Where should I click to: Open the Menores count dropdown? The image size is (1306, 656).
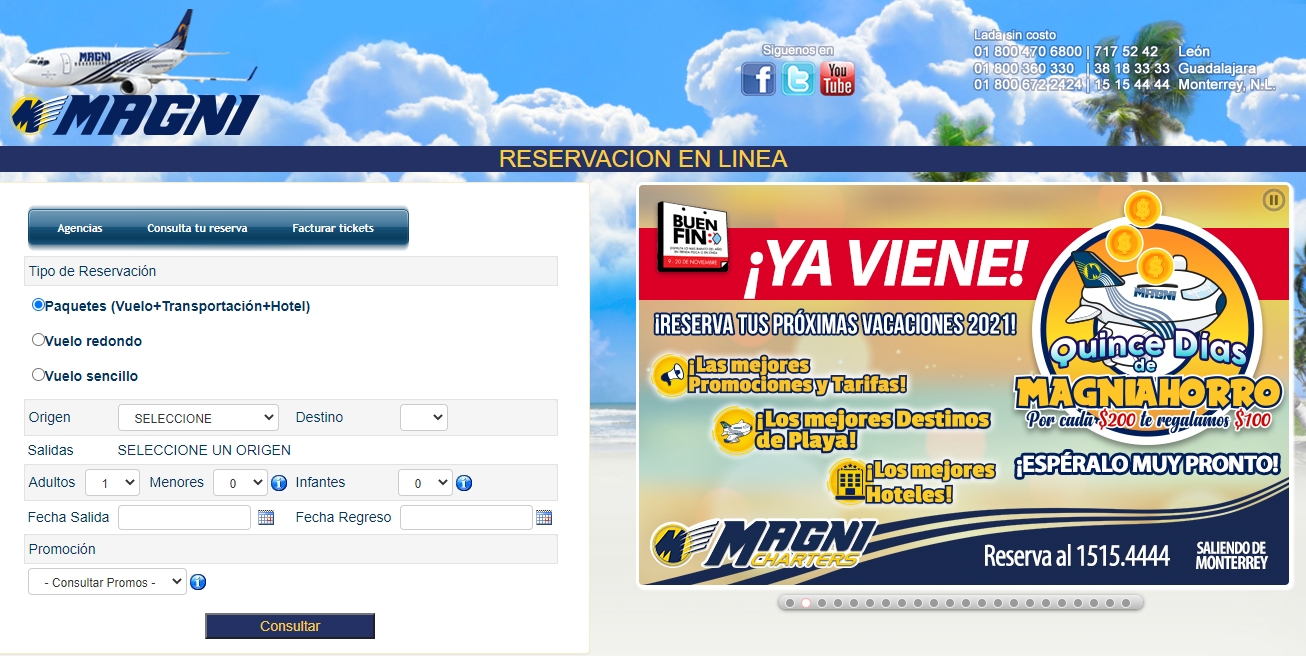tap(240, 483)
